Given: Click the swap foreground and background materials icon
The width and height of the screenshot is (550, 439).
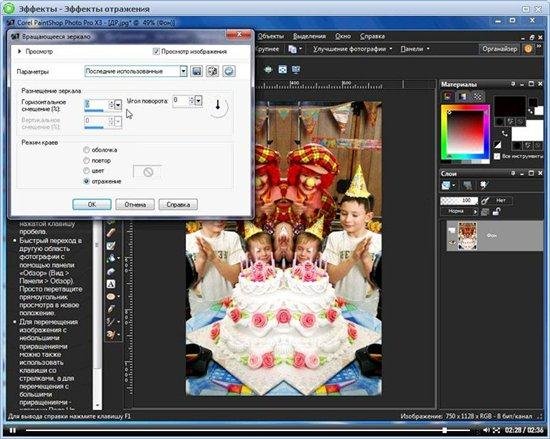Looking at the screenshot, I should coord(505,134).
